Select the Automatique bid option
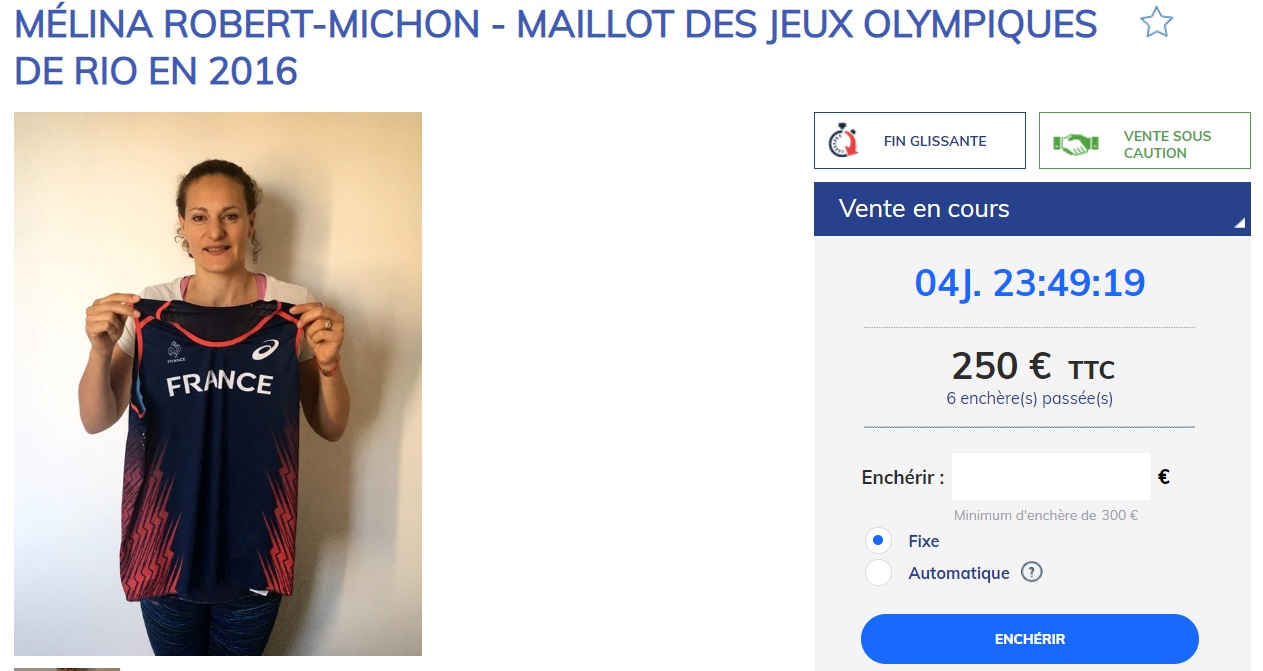Viewport: 1263px width, 671px height. point(878,574)
